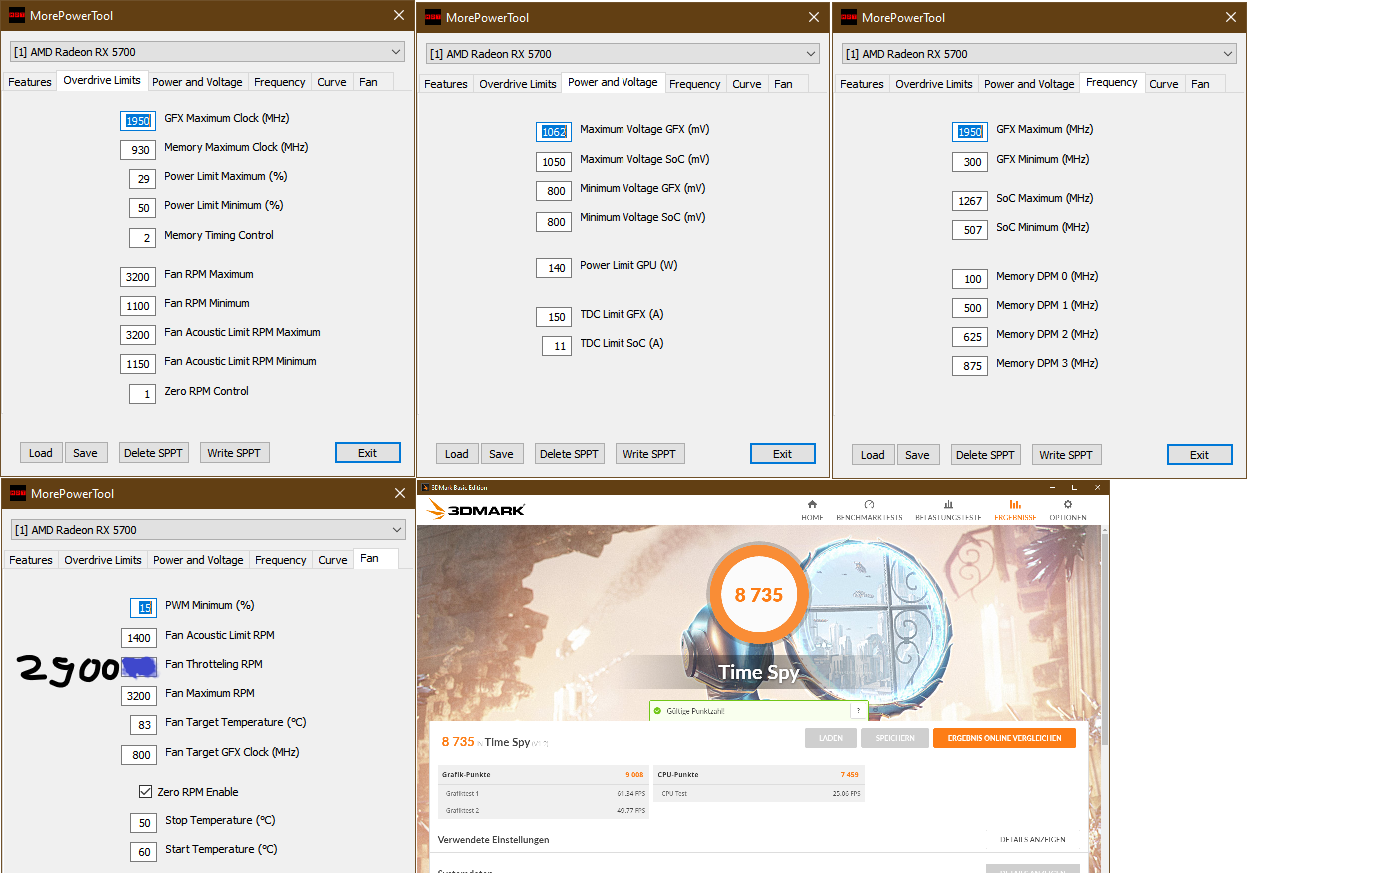Click the Fan Acoustic Limit RPM Minimum field

[138, 364]
